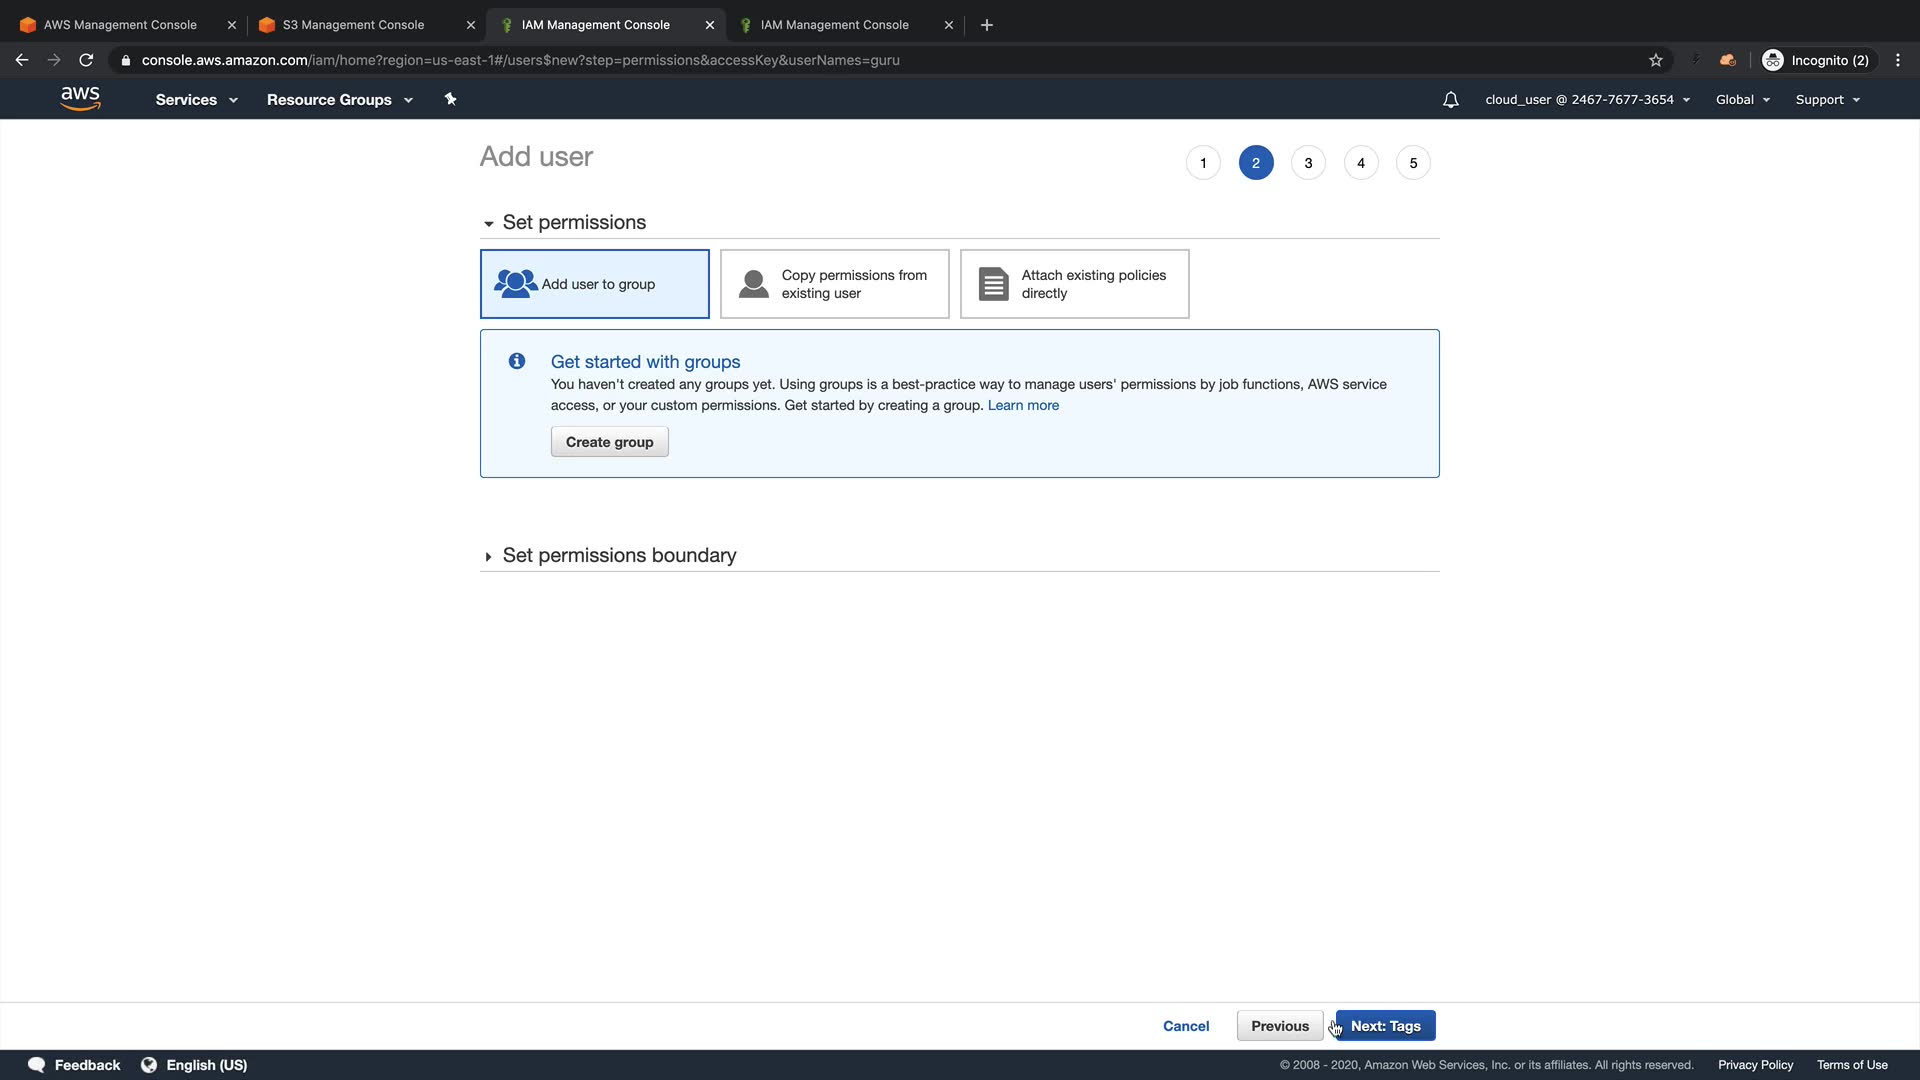Click the language globe icon
Screen dimensions: 1920x1080
[x=149, y=1065]
